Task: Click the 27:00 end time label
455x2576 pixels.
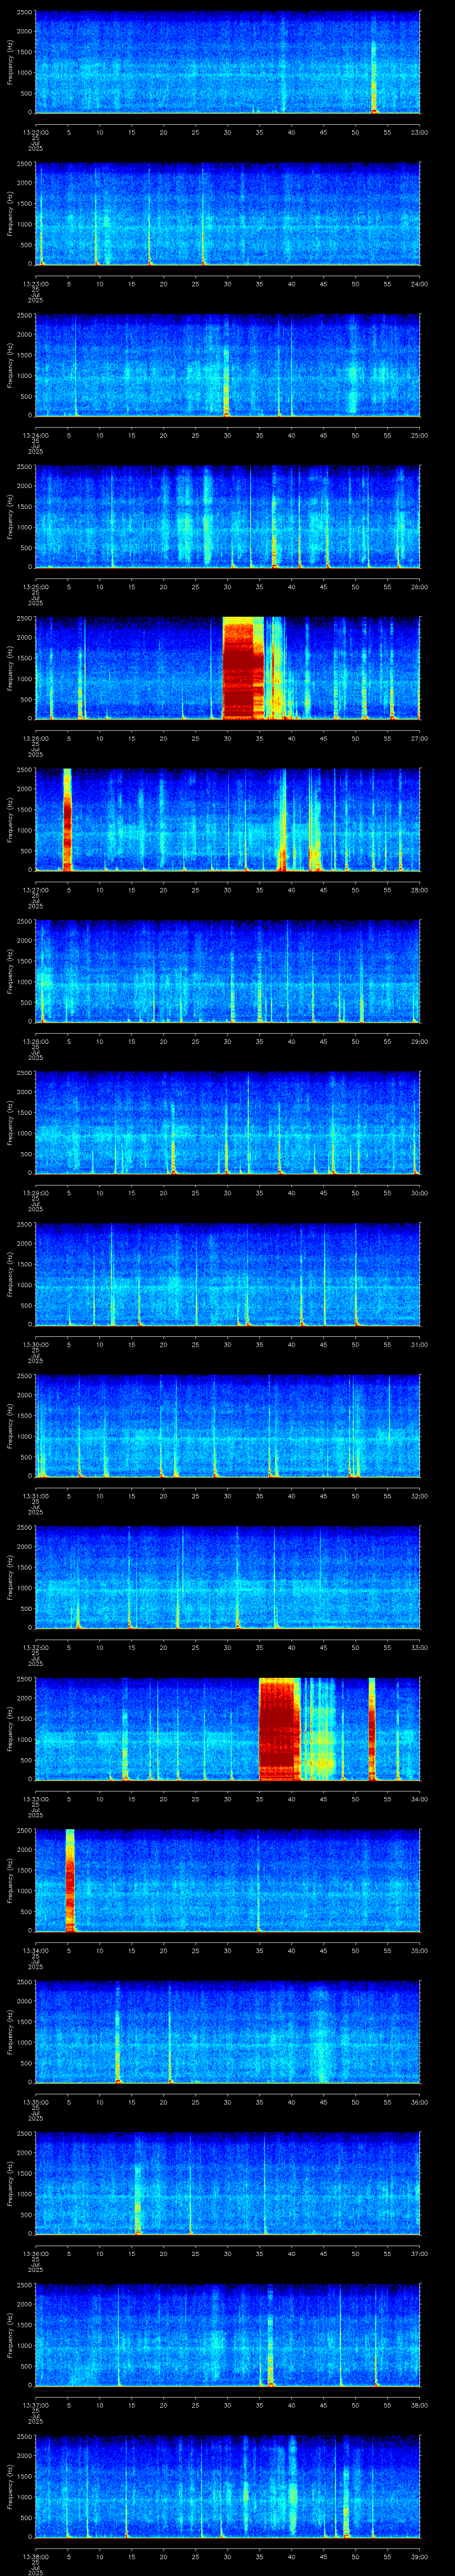Action: [420, 738]
